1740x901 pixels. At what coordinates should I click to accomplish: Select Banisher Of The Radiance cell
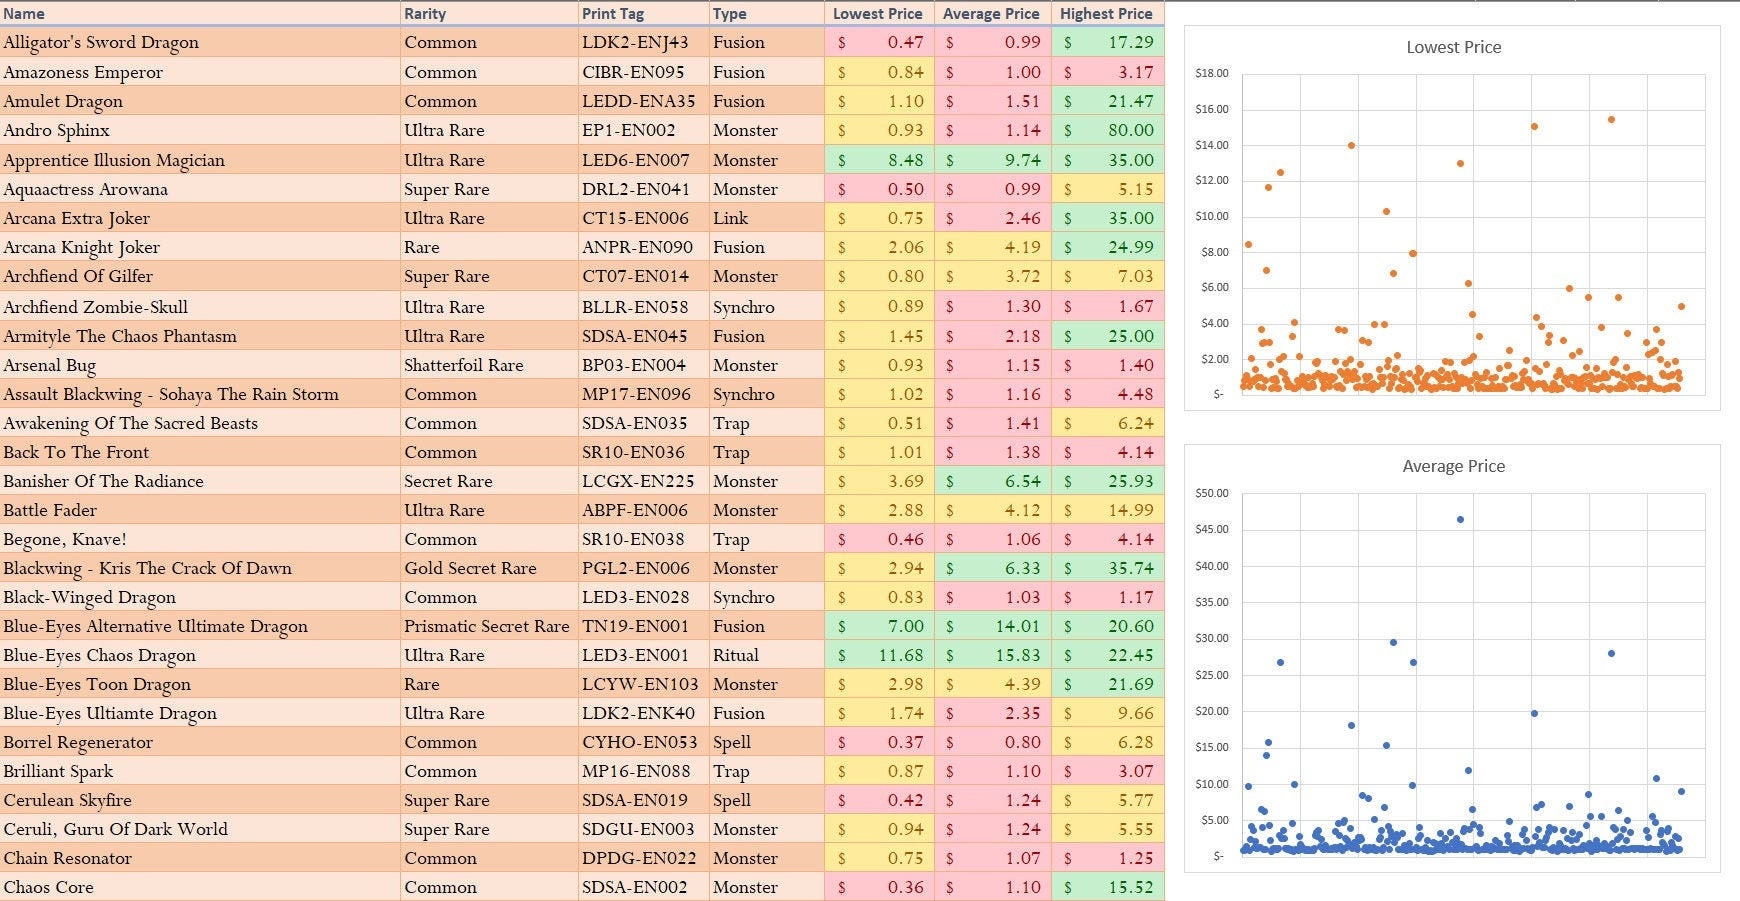click(200, 481)
